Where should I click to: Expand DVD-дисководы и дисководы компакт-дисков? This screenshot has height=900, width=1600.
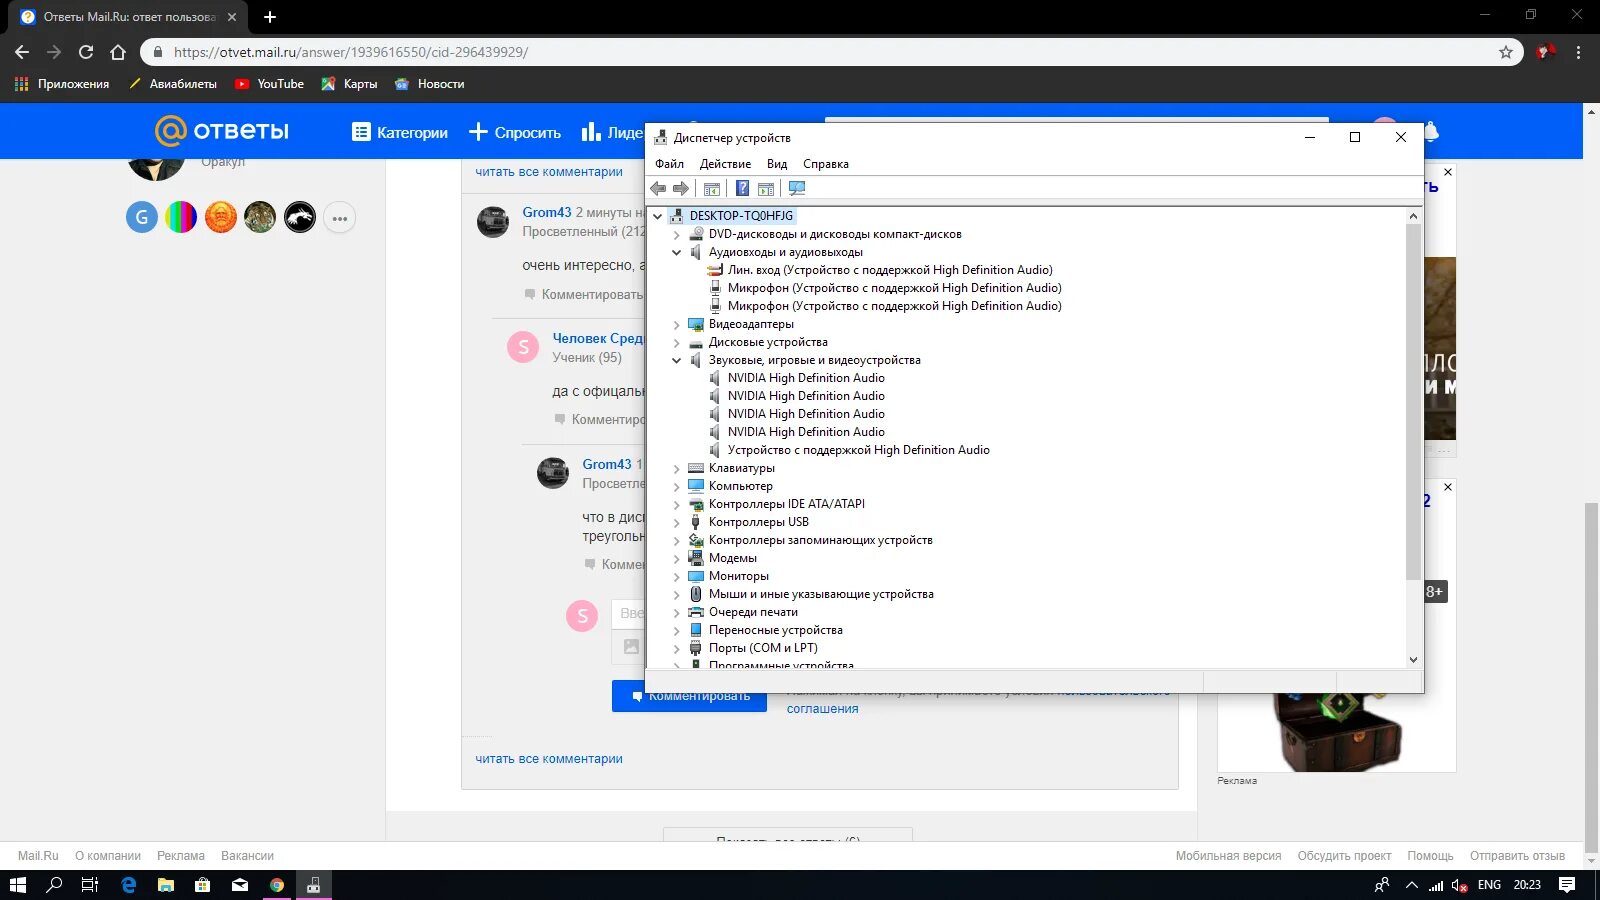(x=676, y=235)
